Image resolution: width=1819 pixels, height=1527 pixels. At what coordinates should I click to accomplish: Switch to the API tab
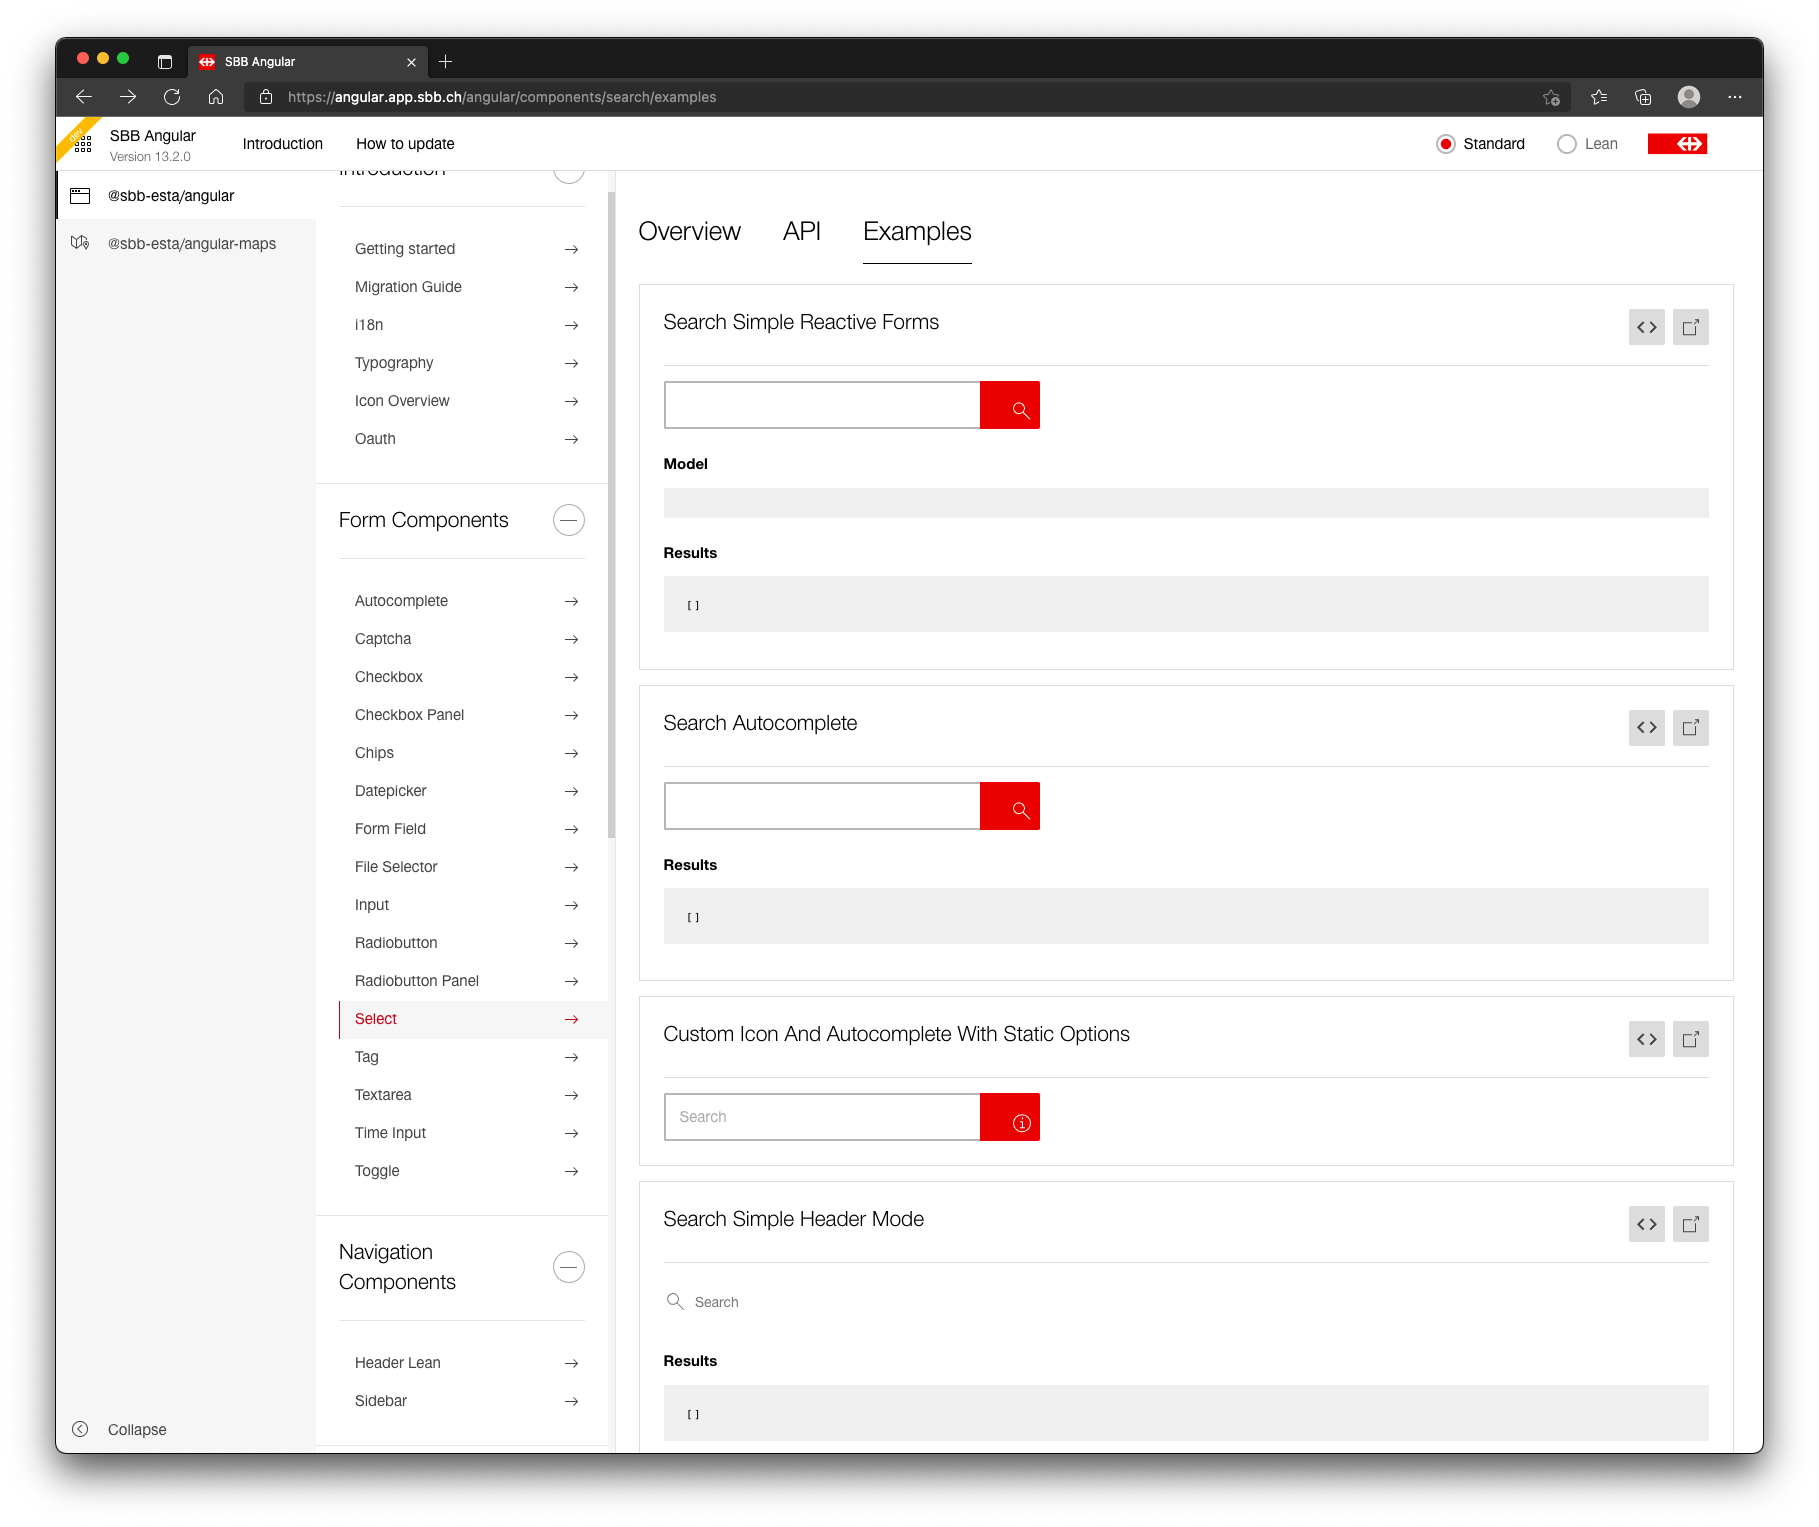coord(802,231)
